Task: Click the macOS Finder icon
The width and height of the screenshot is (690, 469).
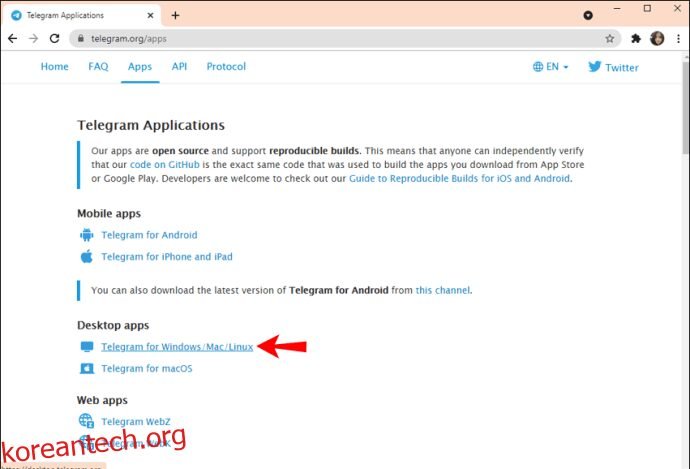Action: point(86,369)
